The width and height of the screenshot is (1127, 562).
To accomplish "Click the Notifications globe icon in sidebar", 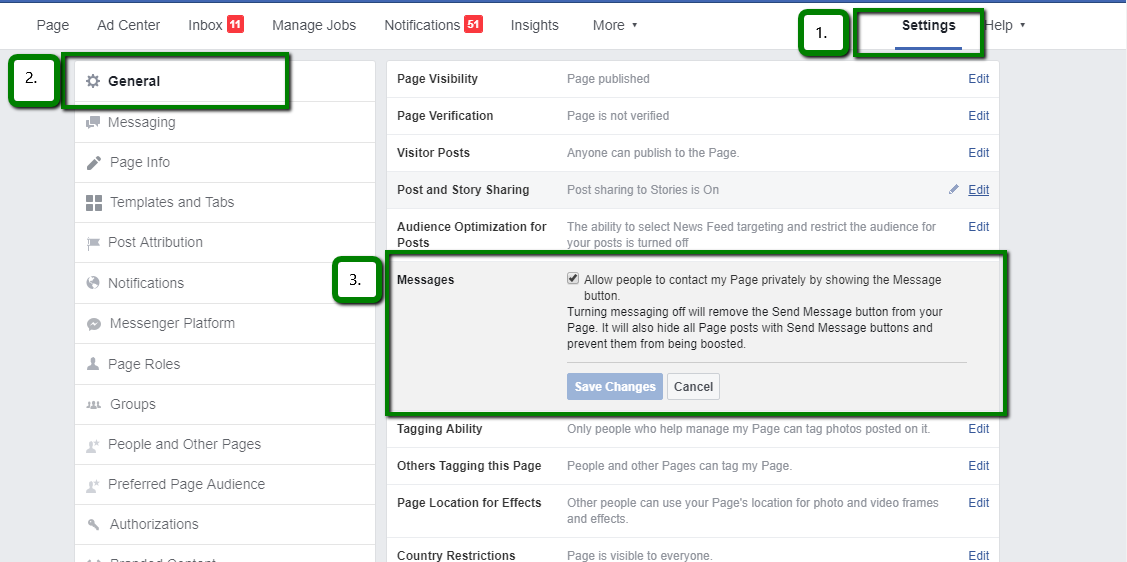I will pos(93,283).
